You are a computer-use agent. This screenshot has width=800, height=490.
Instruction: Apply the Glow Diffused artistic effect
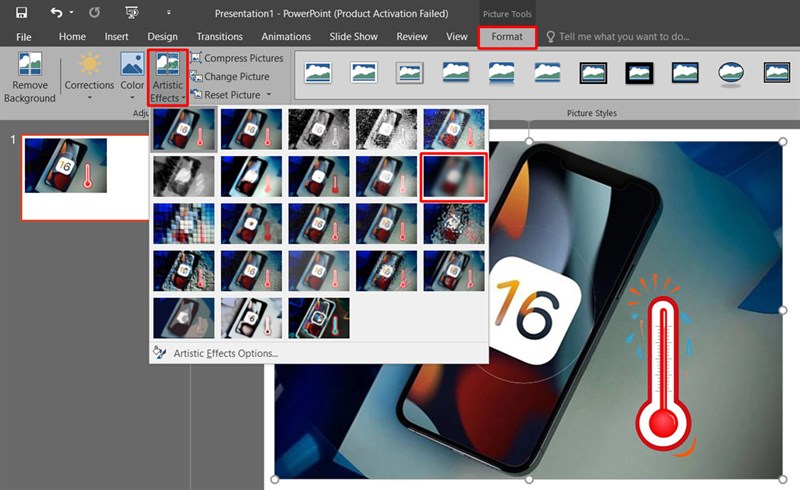click(x=386, y=177)
